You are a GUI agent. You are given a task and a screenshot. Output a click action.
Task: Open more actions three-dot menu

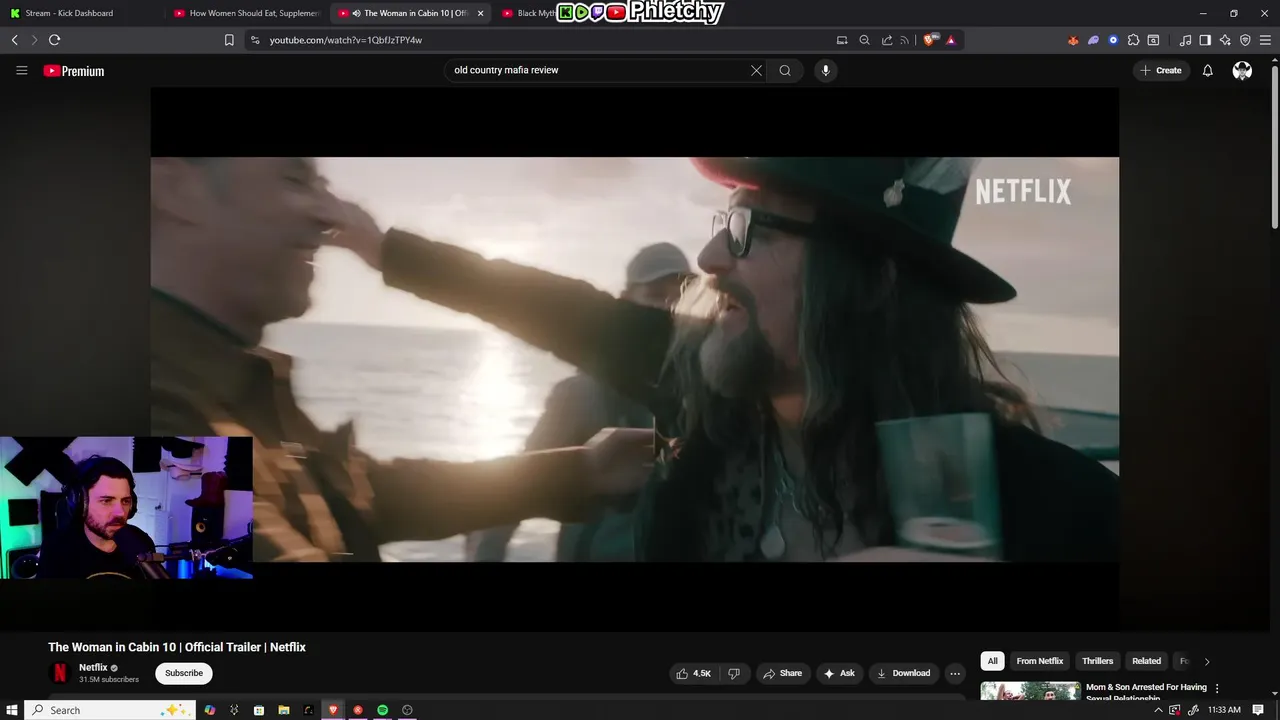(955, 673)
